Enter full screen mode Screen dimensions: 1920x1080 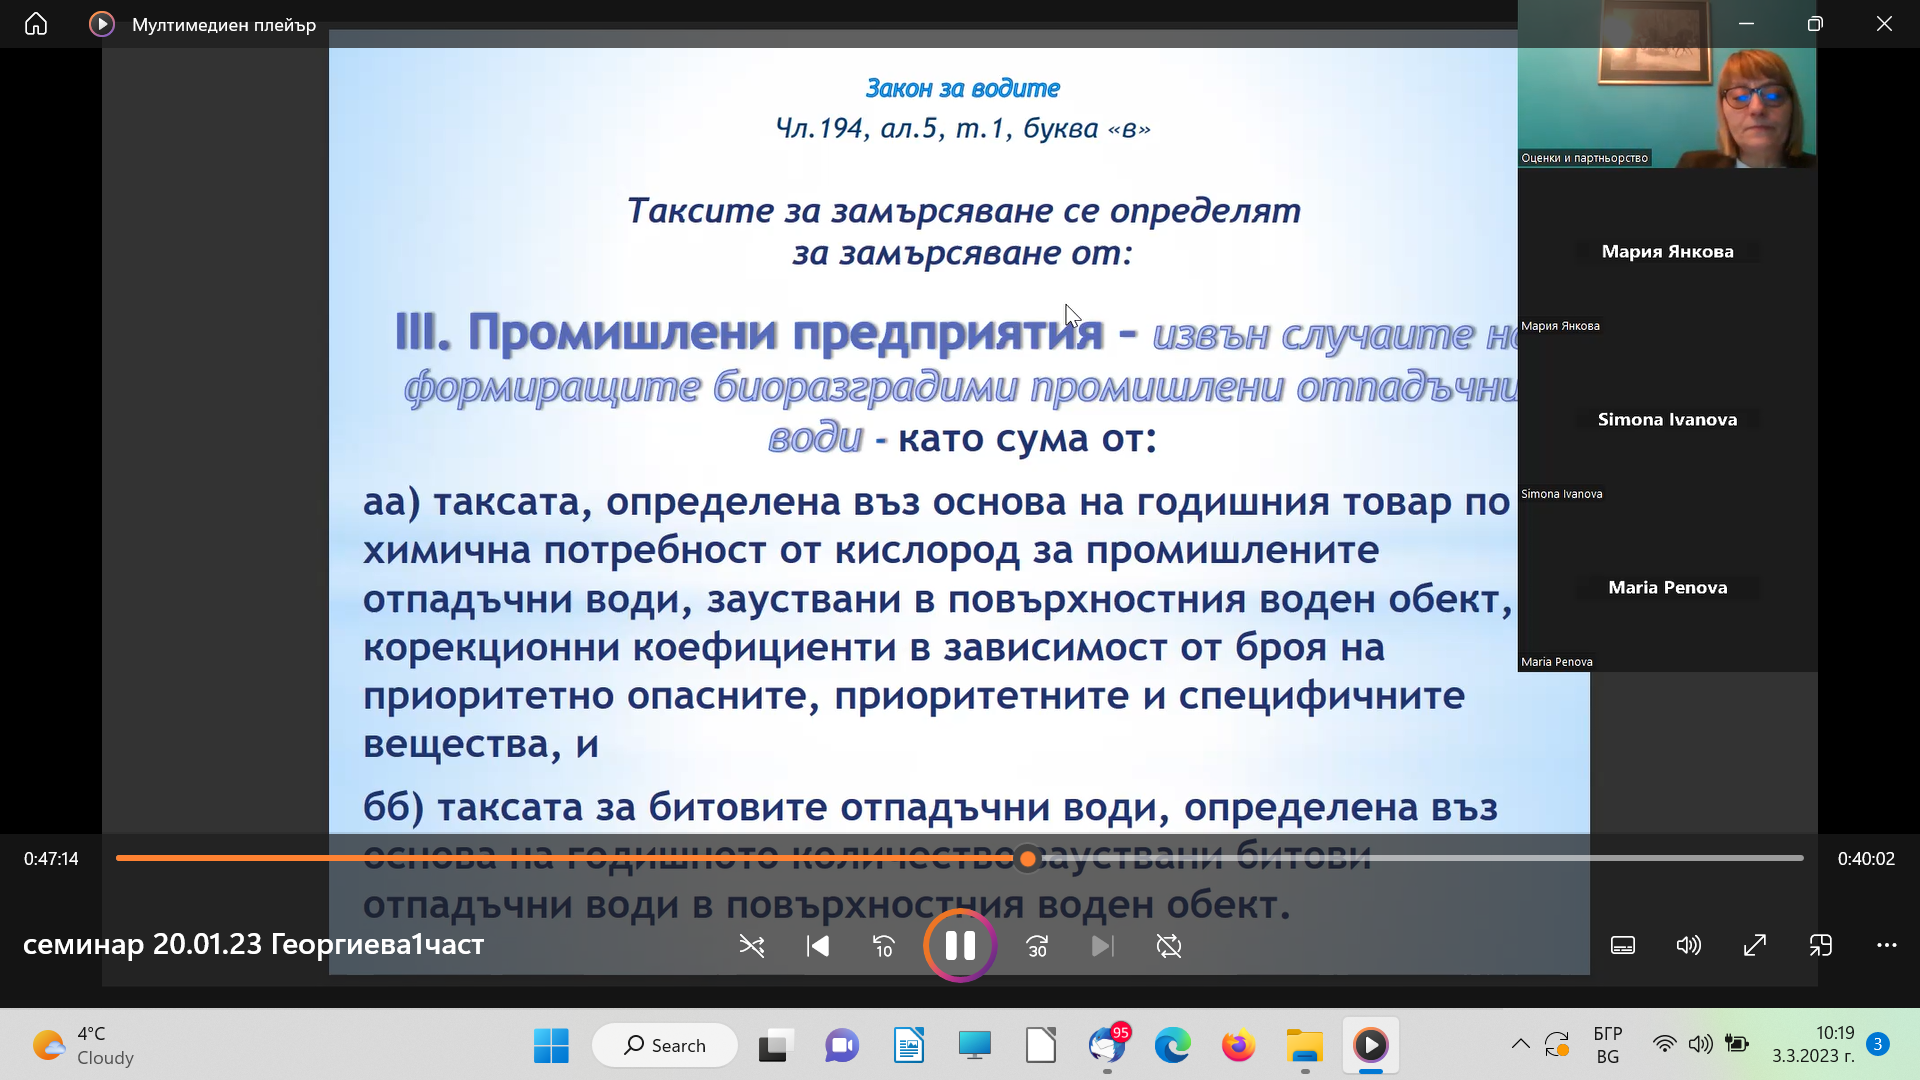coord(1755,946)
